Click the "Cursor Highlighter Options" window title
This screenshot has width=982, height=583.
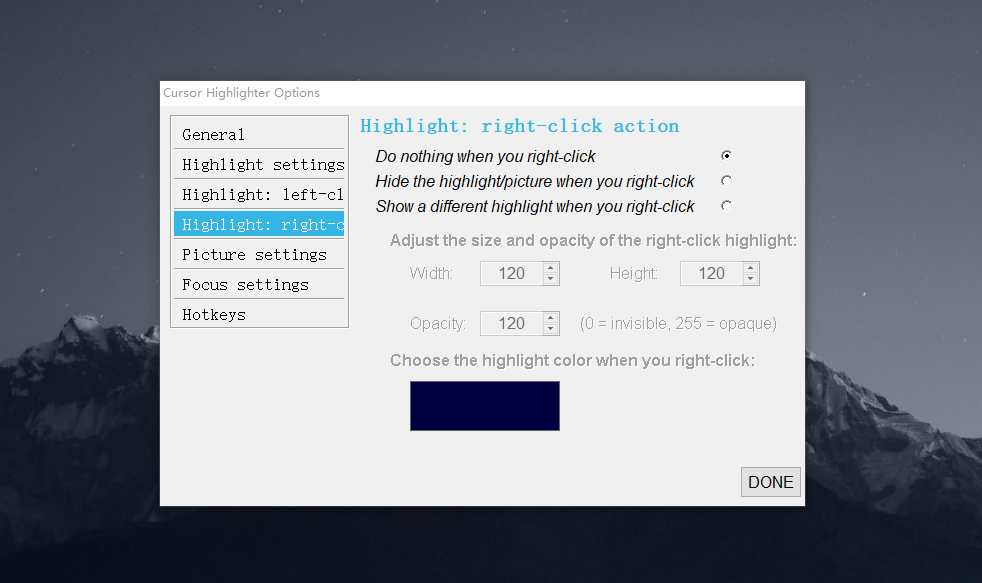(241, 93)
